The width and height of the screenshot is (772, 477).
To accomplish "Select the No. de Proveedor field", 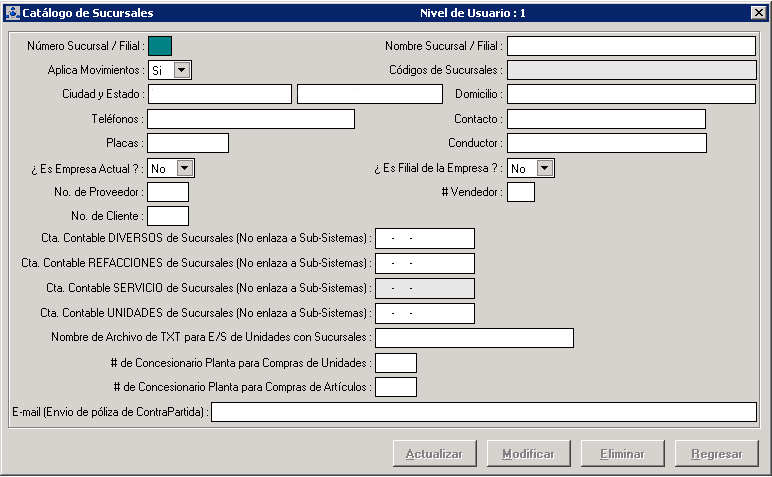I will [x=168, y=192].
